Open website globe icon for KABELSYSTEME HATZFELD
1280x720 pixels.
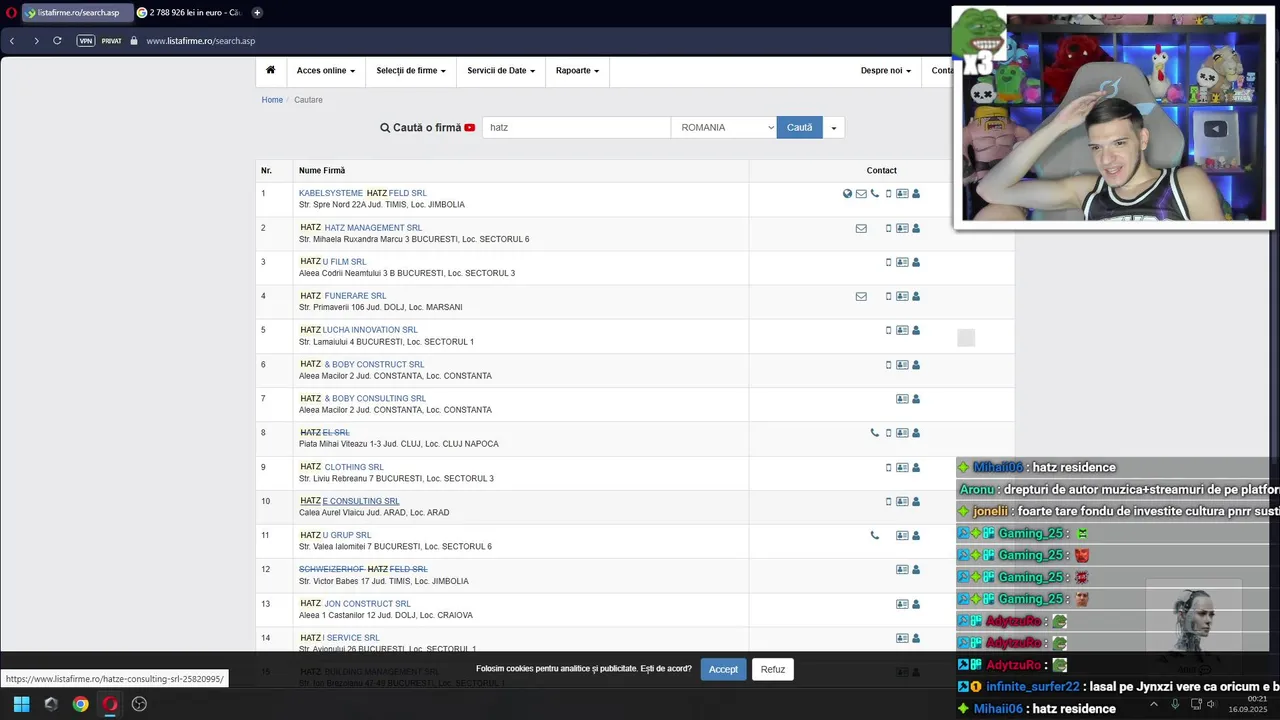coord(847,194)
